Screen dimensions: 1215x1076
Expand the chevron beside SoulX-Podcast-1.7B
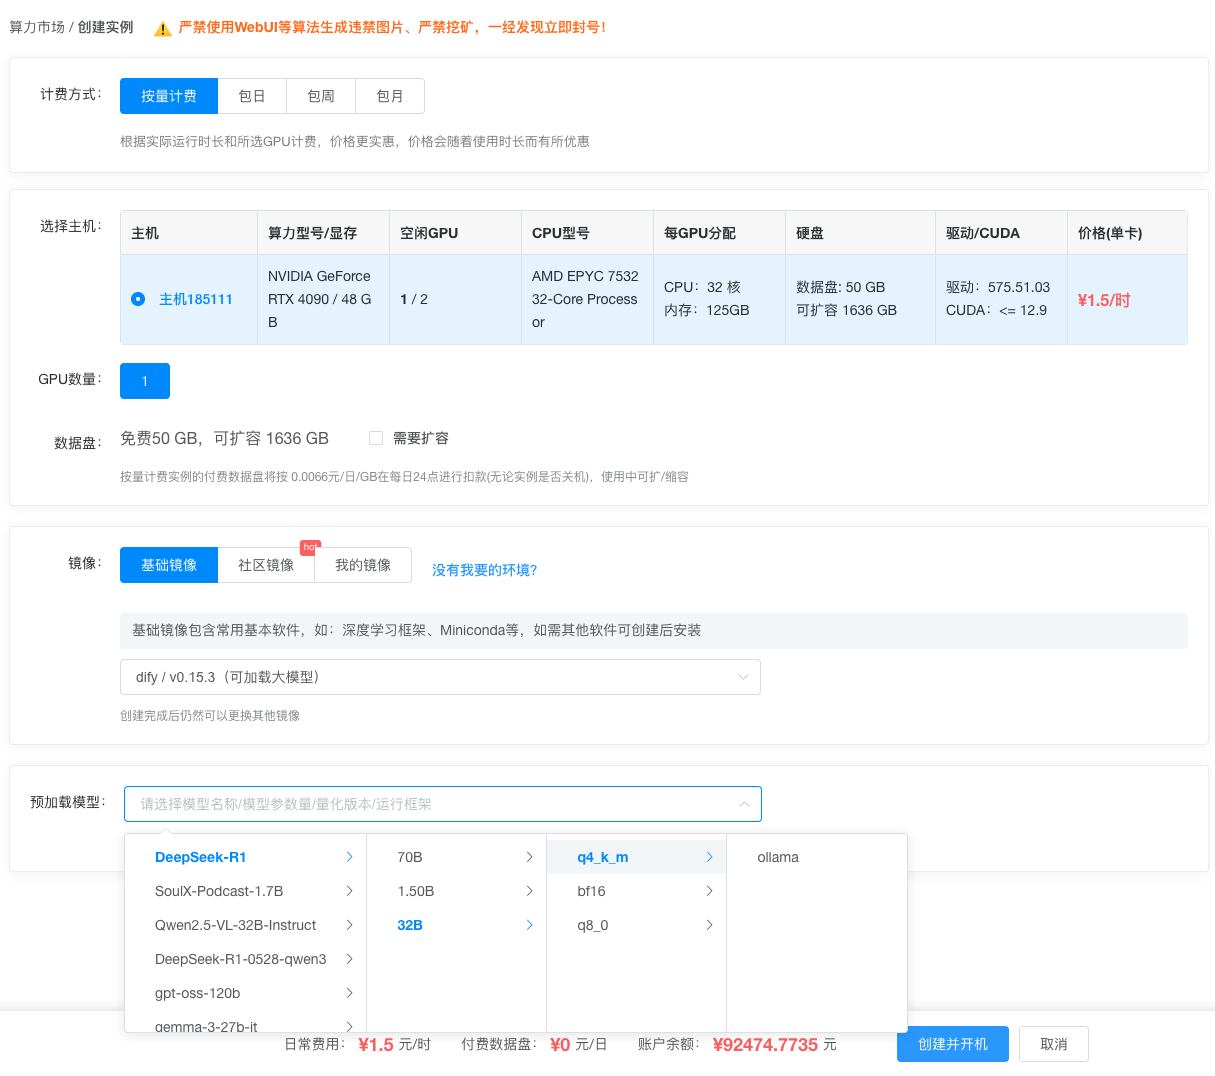pos(349,891)
